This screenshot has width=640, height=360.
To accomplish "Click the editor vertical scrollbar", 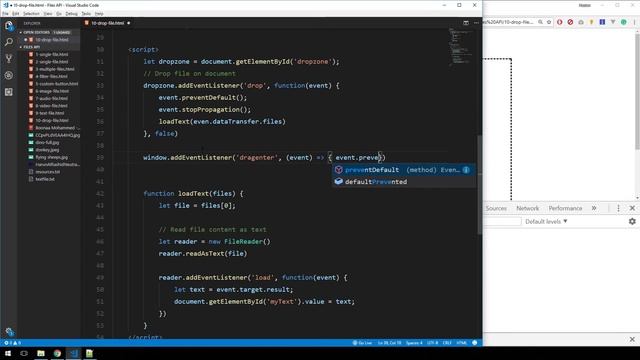I will pos(480,184).
